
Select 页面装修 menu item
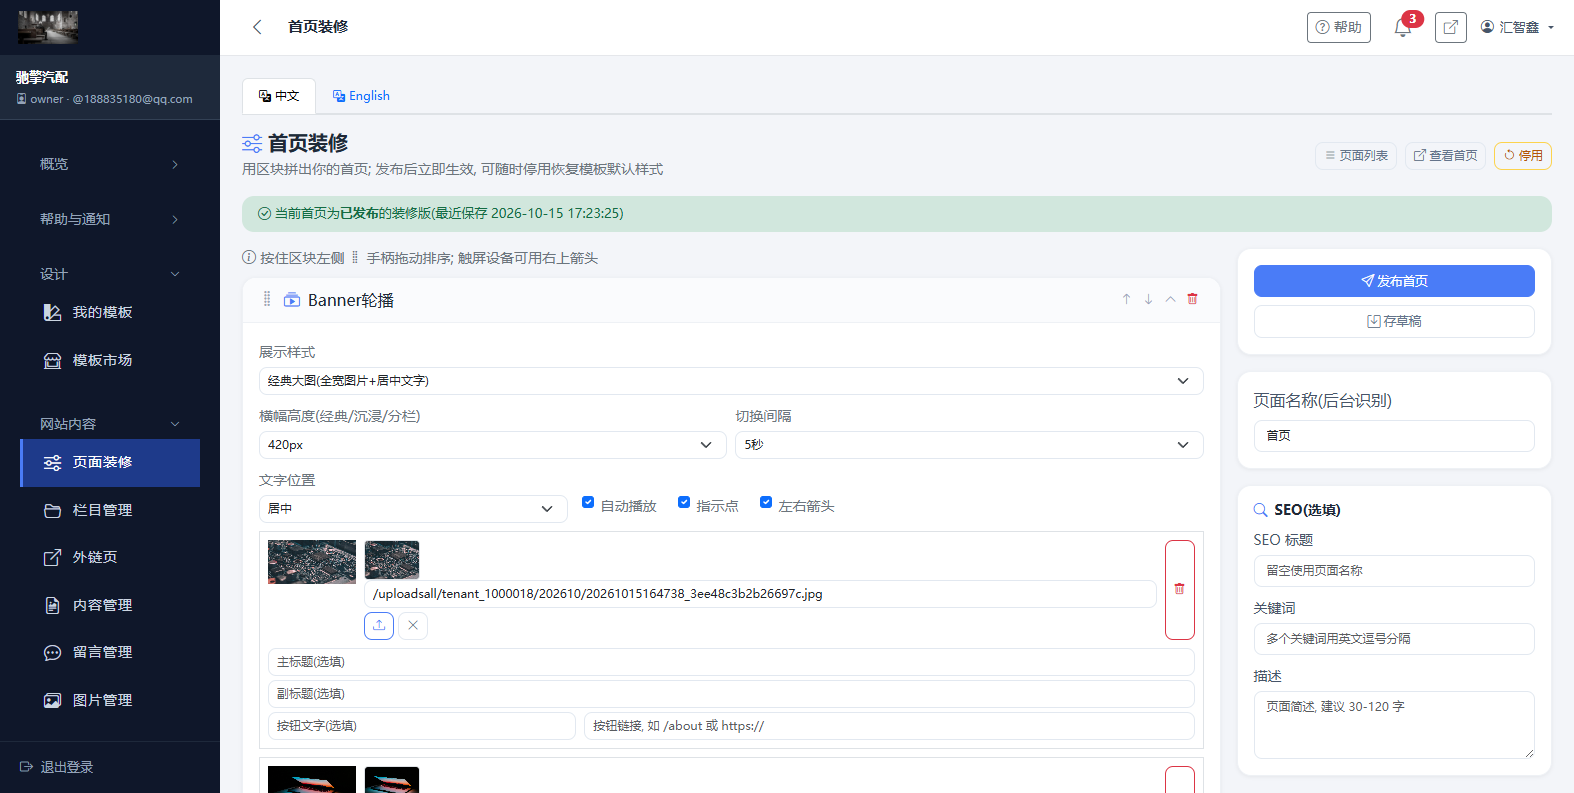coord(110,463)
